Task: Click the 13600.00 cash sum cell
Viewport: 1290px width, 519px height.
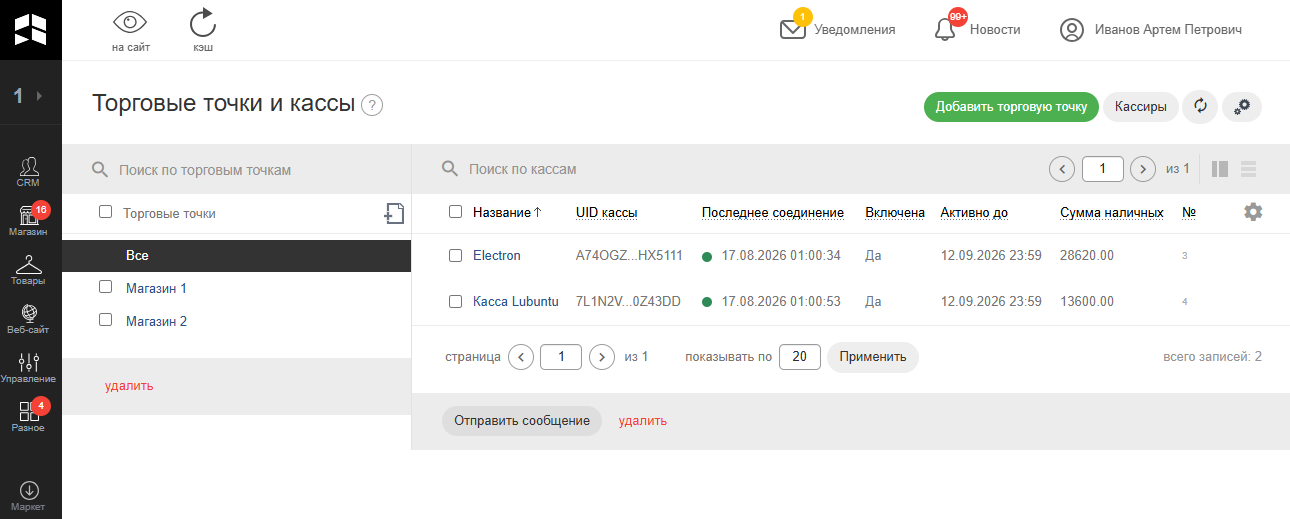Action: [x=1087, y=301]
